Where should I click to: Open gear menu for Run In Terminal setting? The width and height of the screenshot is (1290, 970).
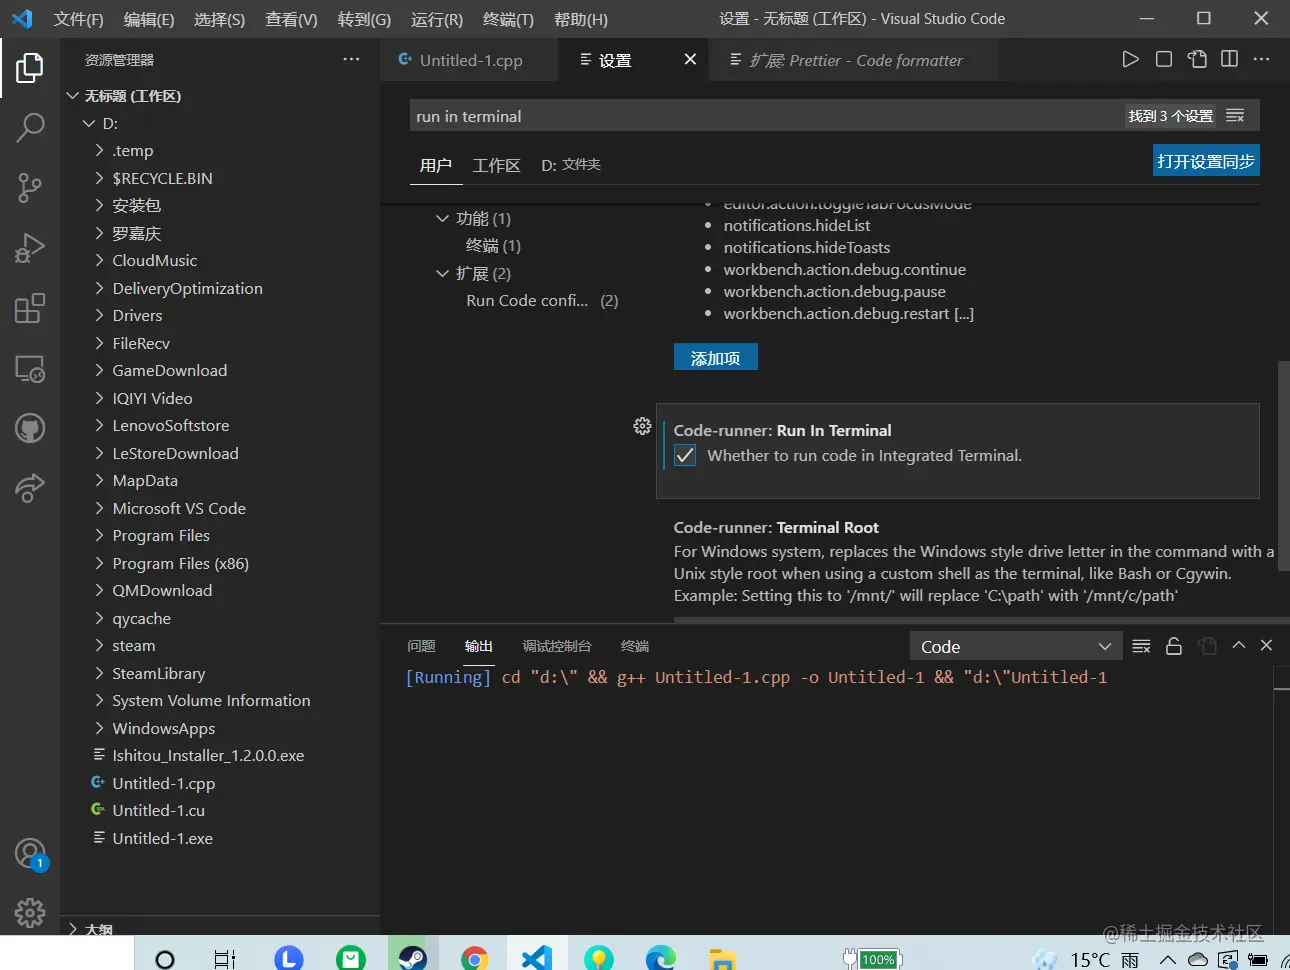point(642,426)
